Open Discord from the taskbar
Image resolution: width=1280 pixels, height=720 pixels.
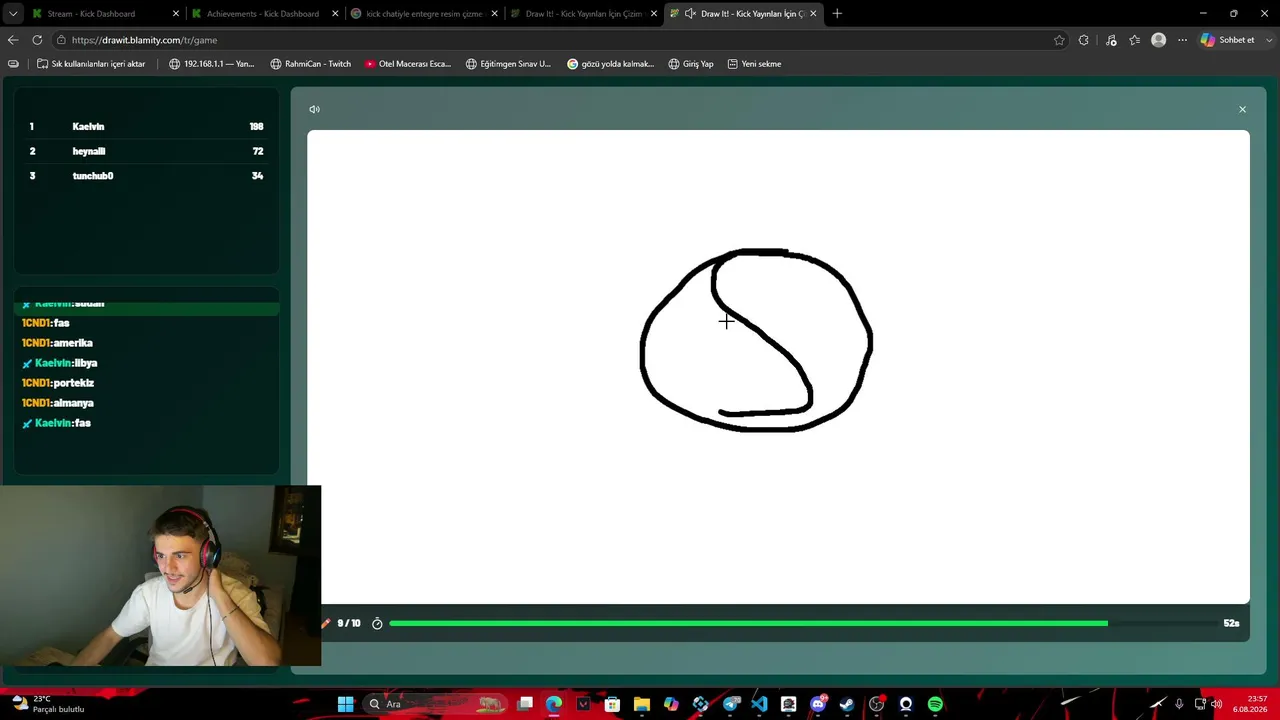818,704
